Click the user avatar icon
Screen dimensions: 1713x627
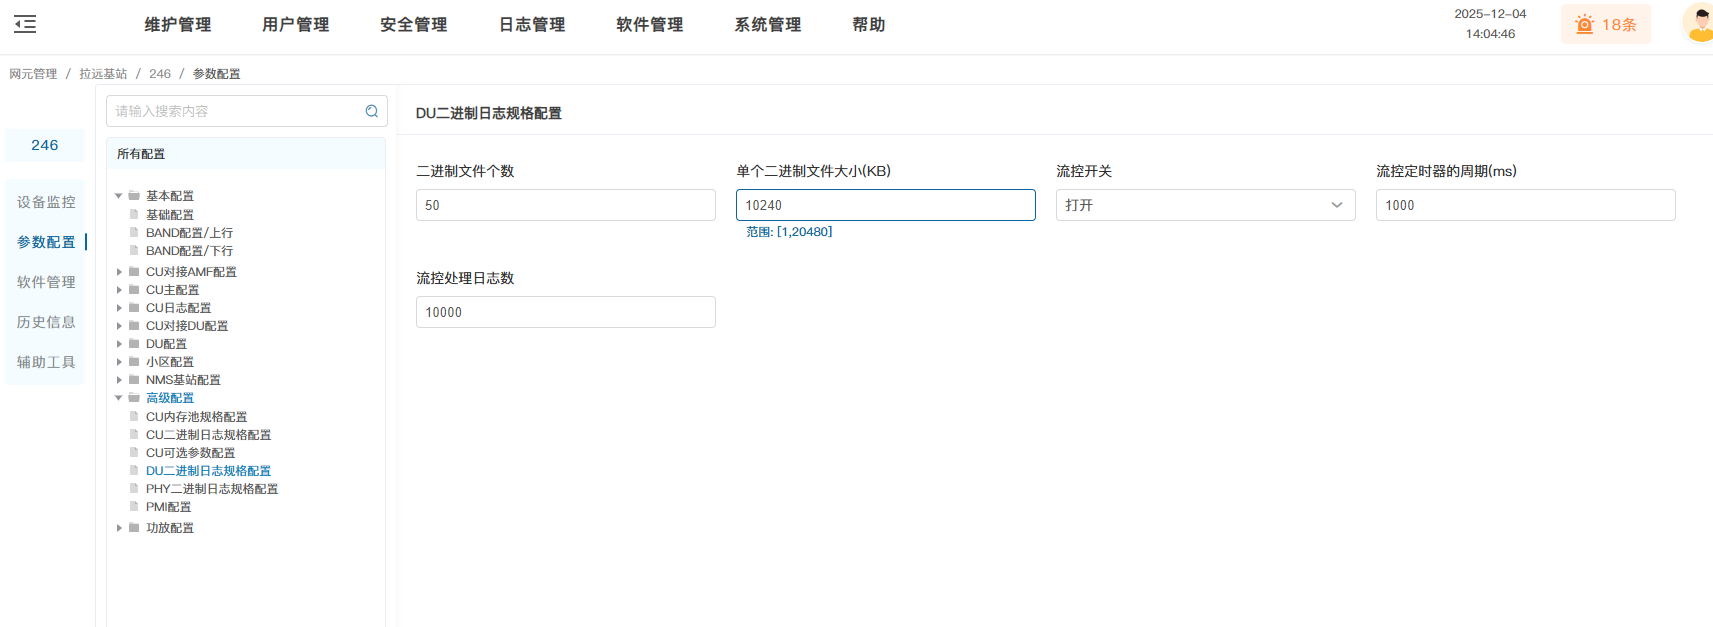(1699, 24)
